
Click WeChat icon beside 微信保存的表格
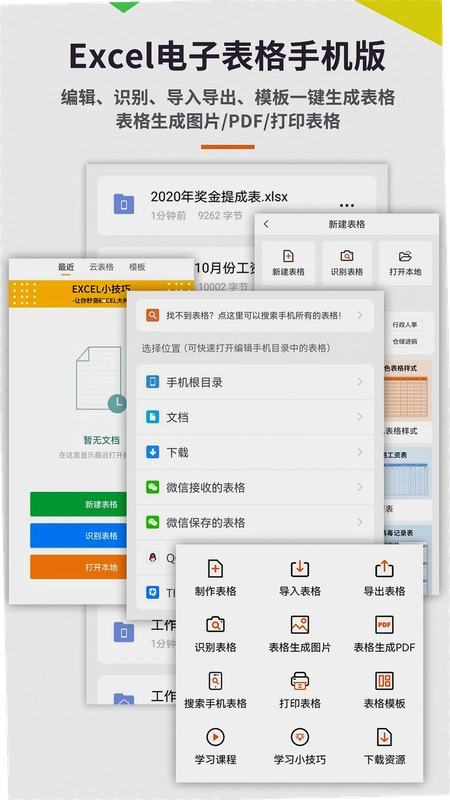coord(152,522)
